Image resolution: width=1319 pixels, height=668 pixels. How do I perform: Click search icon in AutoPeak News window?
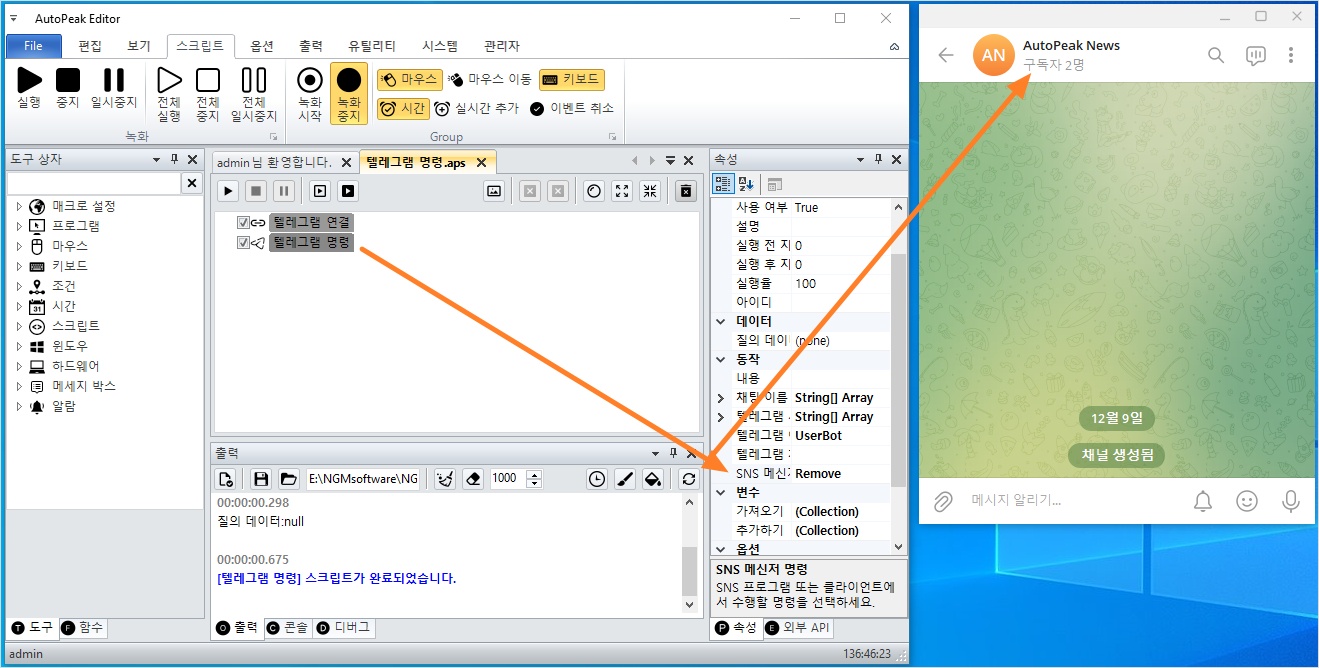click(x=1216, y=55)
